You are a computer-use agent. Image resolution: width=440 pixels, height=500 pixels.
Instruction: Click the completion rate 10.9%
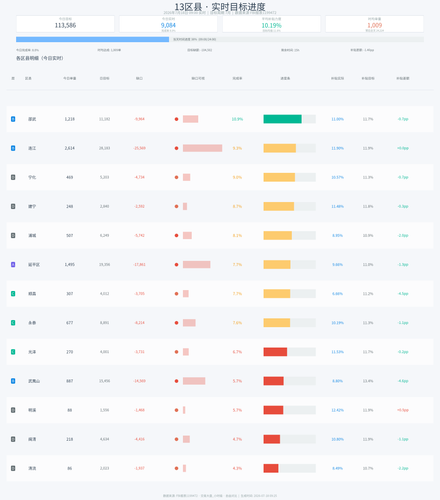[x=237, y=119]
